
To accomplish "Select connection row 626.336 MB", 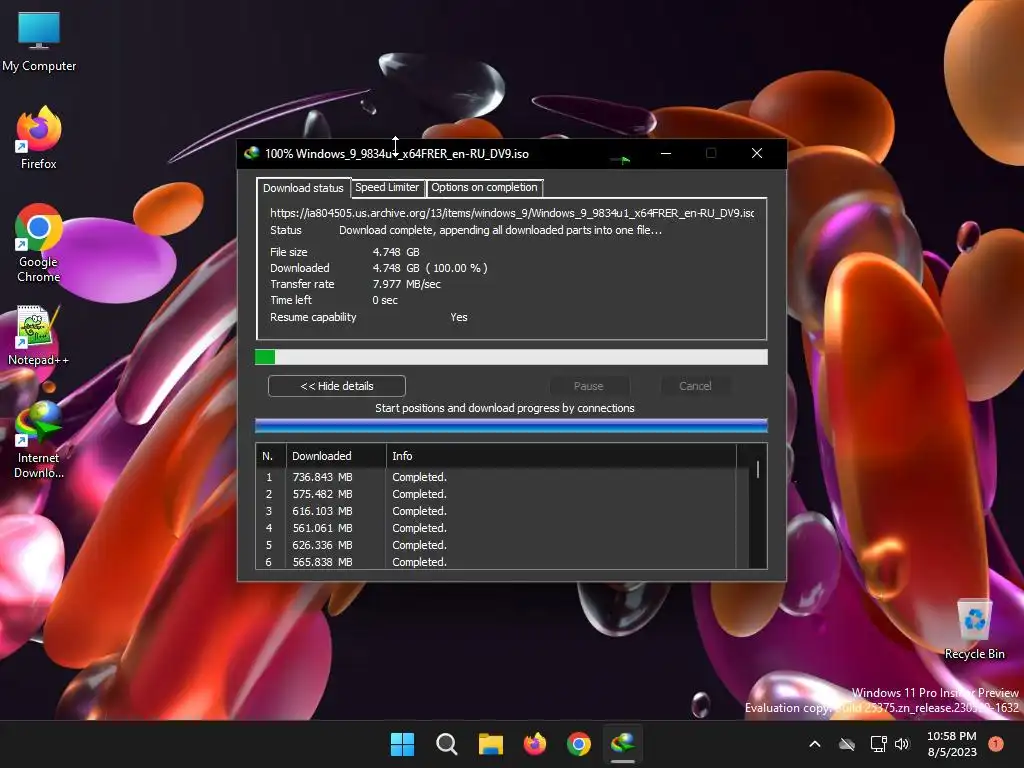I will [496, 545].
